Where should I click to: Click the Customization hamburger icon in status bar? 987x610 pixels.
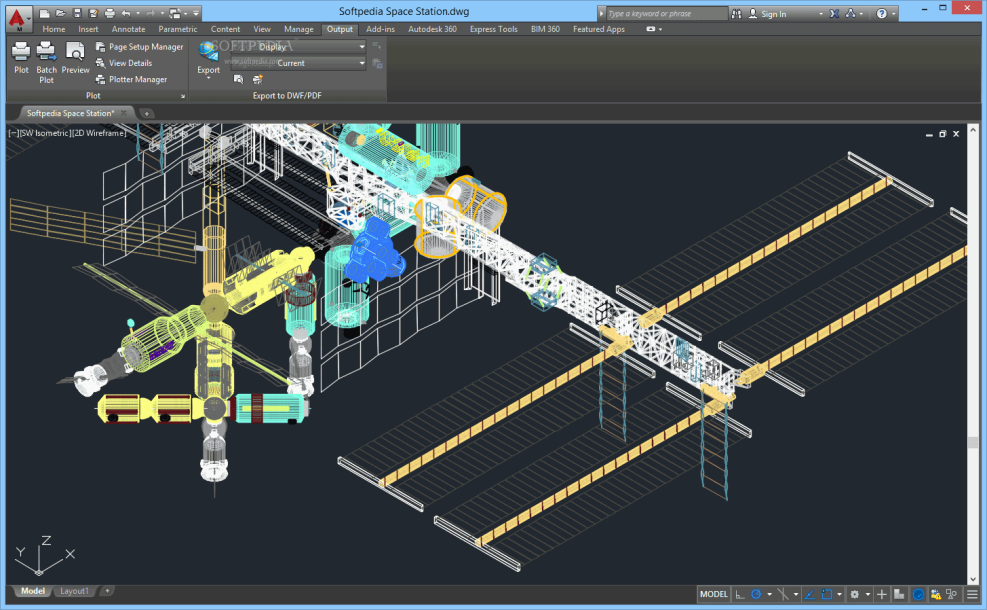click(x=972, y=594)
